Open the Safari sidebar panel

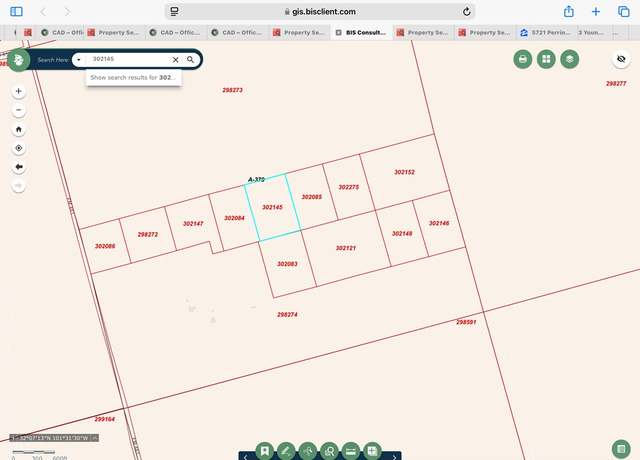[16, 11]
